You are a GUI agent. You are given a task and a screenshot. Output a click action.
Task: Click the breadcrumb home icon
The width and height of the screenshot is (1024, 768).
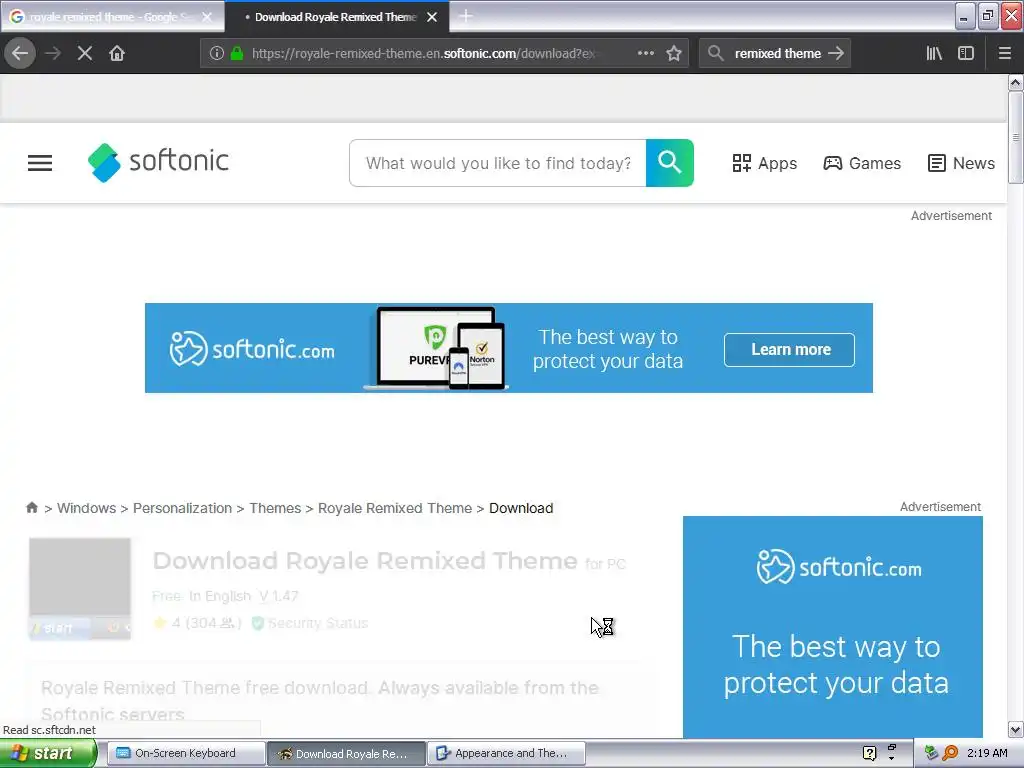[x=31, y=507]
